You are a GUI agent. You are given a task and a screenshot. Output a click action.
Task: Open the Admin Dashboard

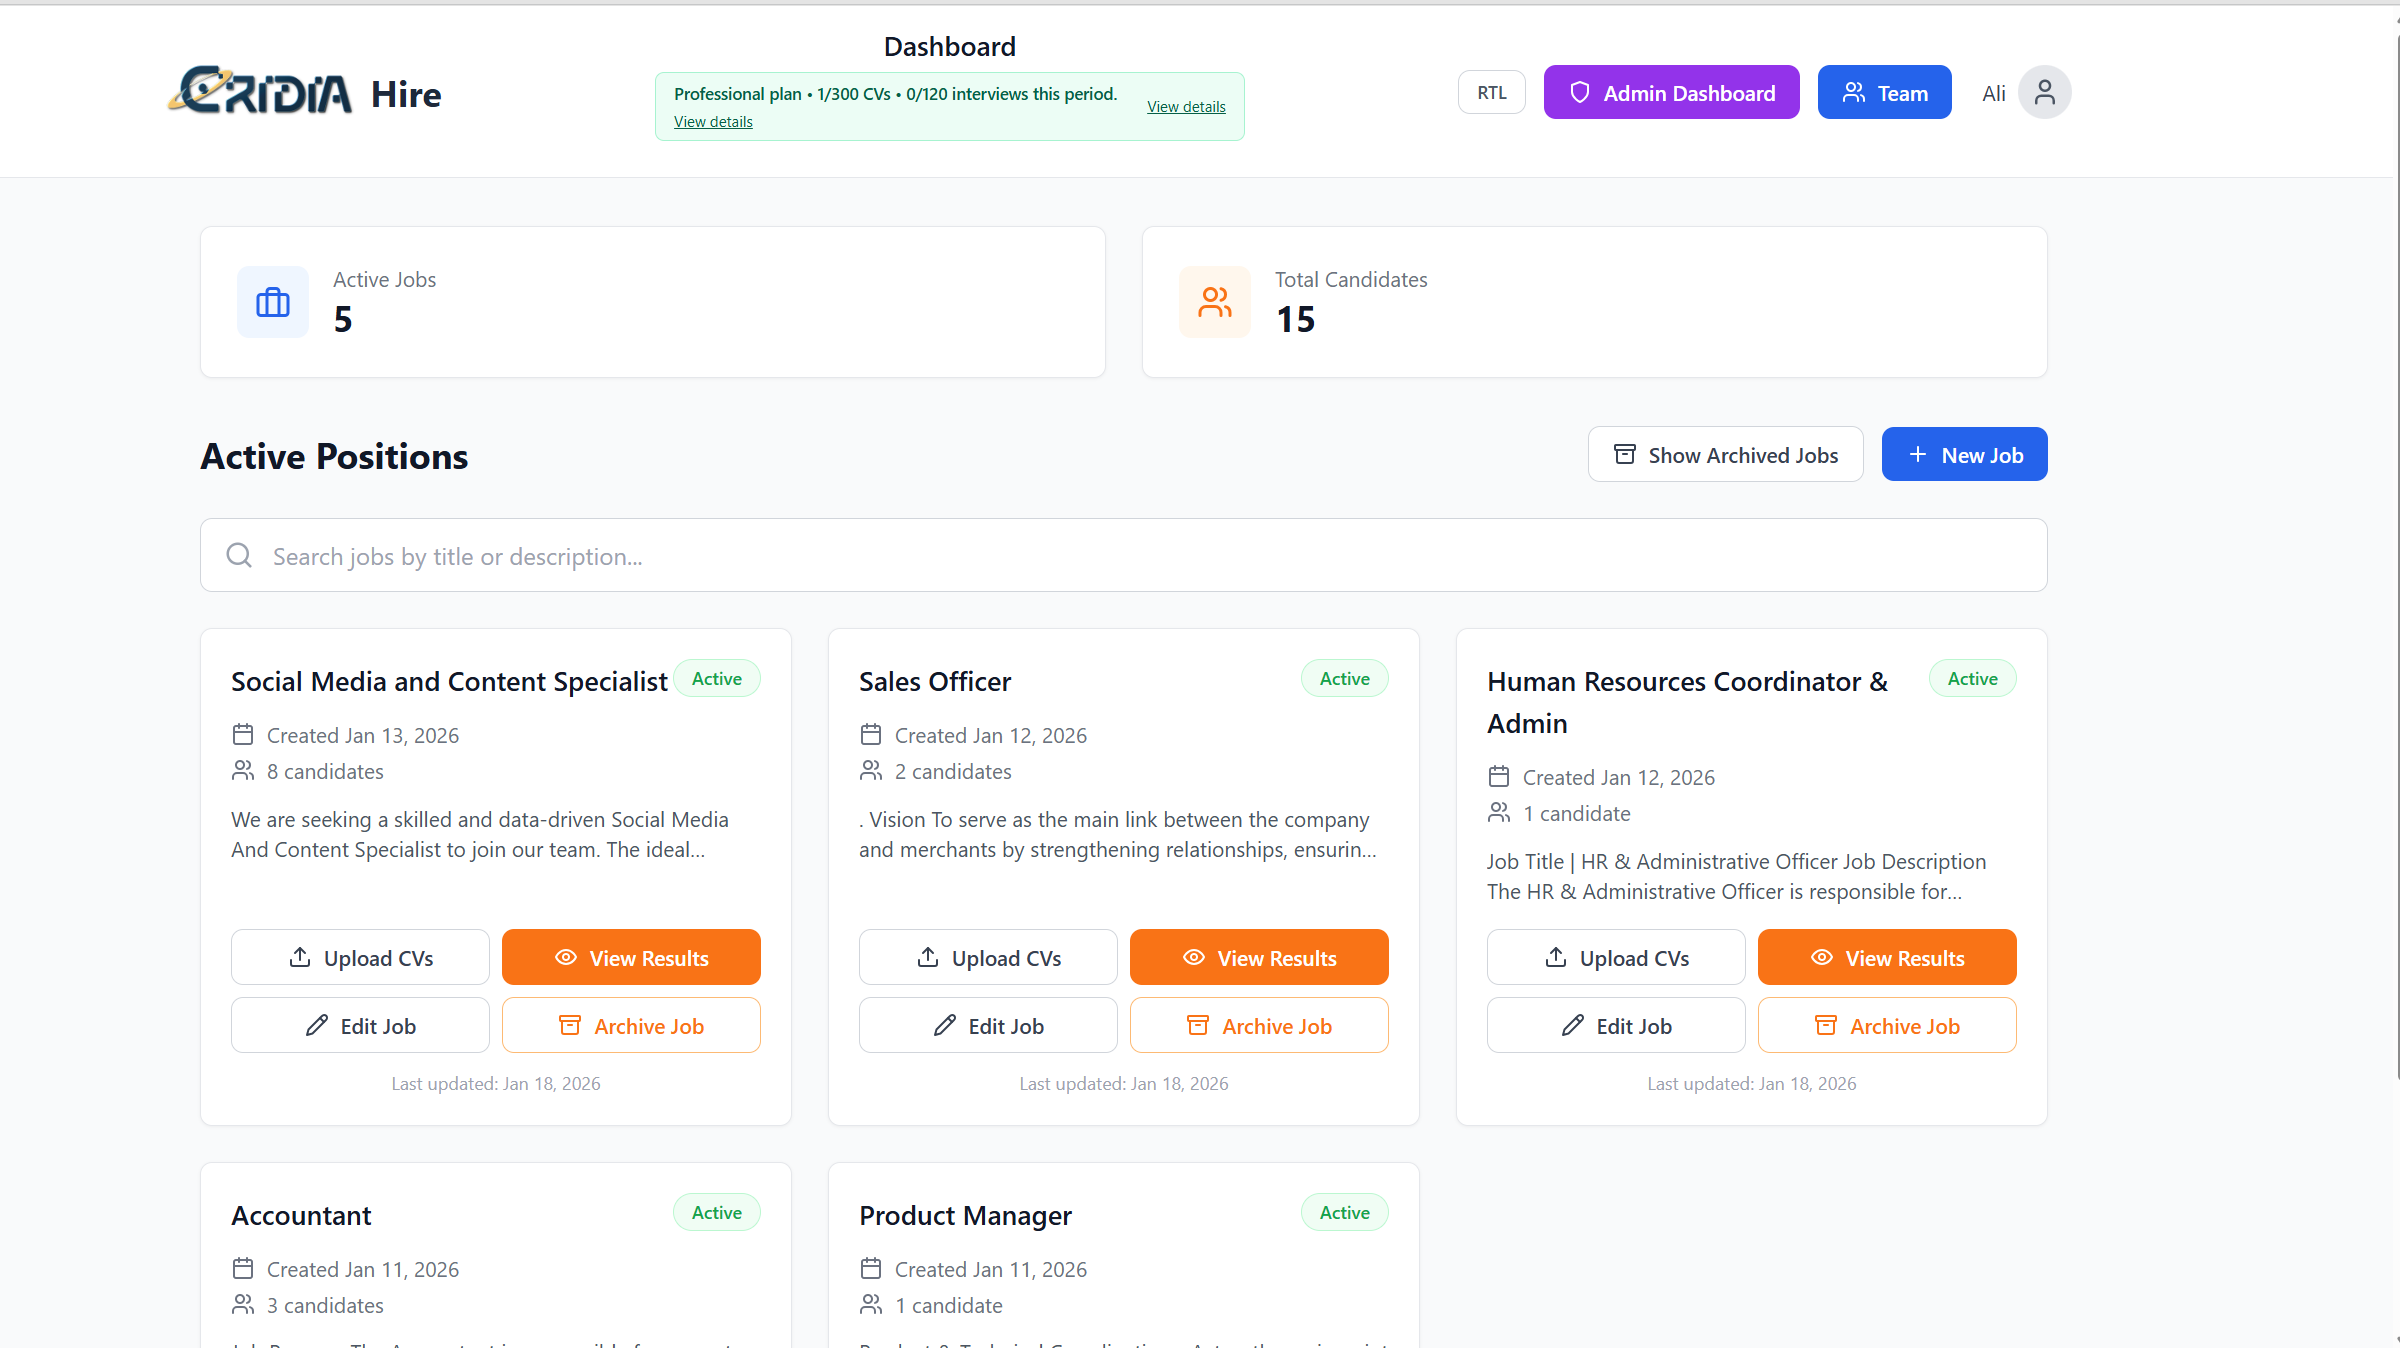[x=1671, y=92]
